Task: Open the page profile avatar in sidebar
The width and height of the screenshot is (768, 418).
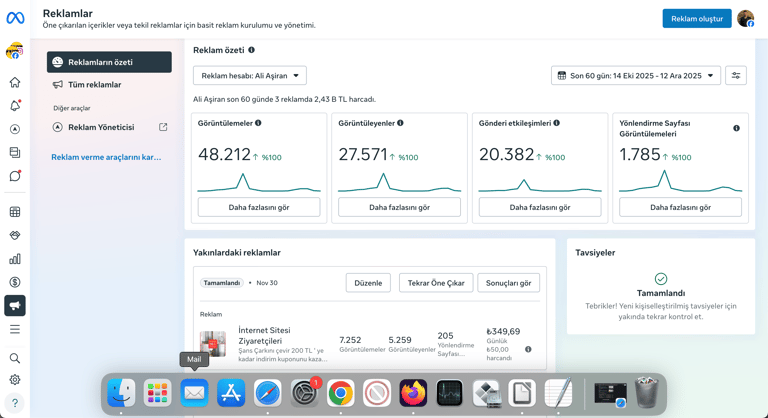Action: coord(15,51)
